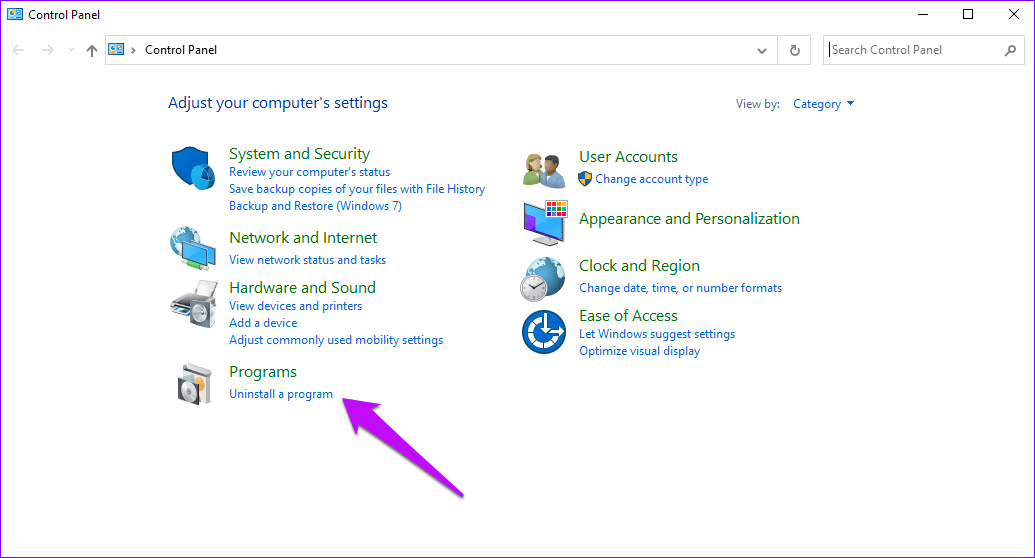Minimize the Control Panel window
This screenshot has height=558, width=1035.
pyautogui.click(x=923, y=14)
